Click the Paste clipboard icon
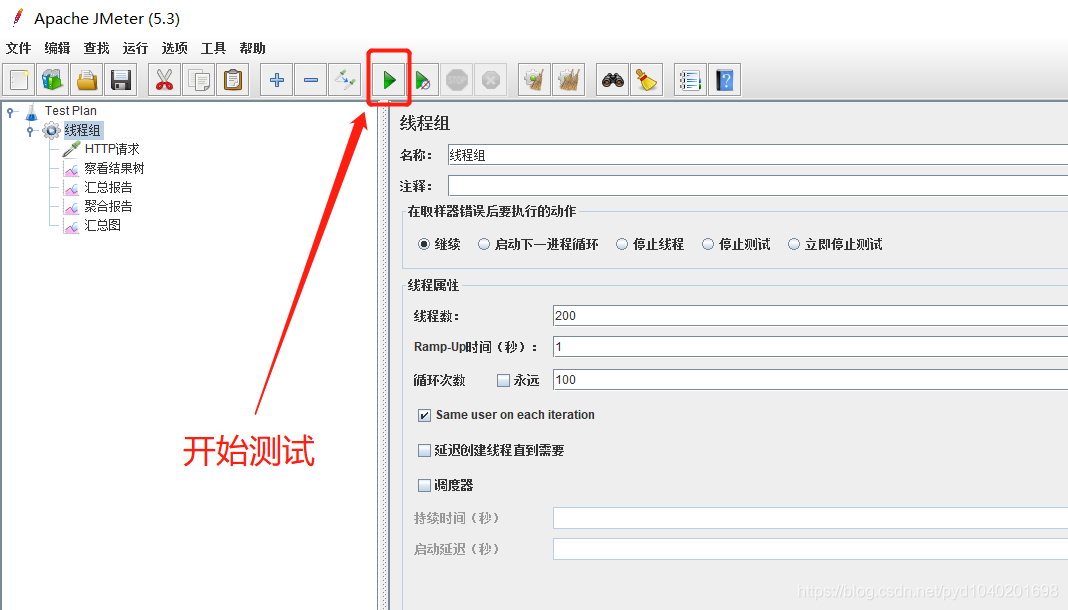Screen dimensions: 1068x610 pyautogui.click(x=233, y=80)
